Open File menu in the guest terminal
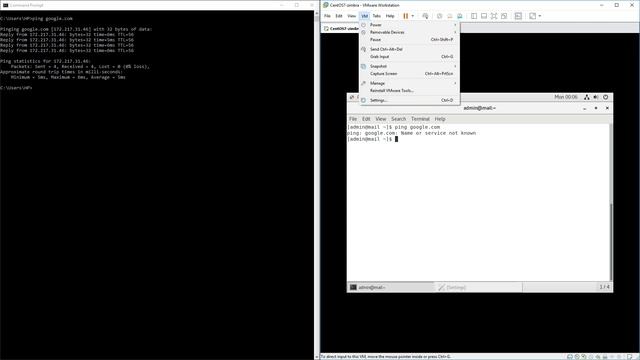This screenshot has height=360, width=640. (353, 119)
